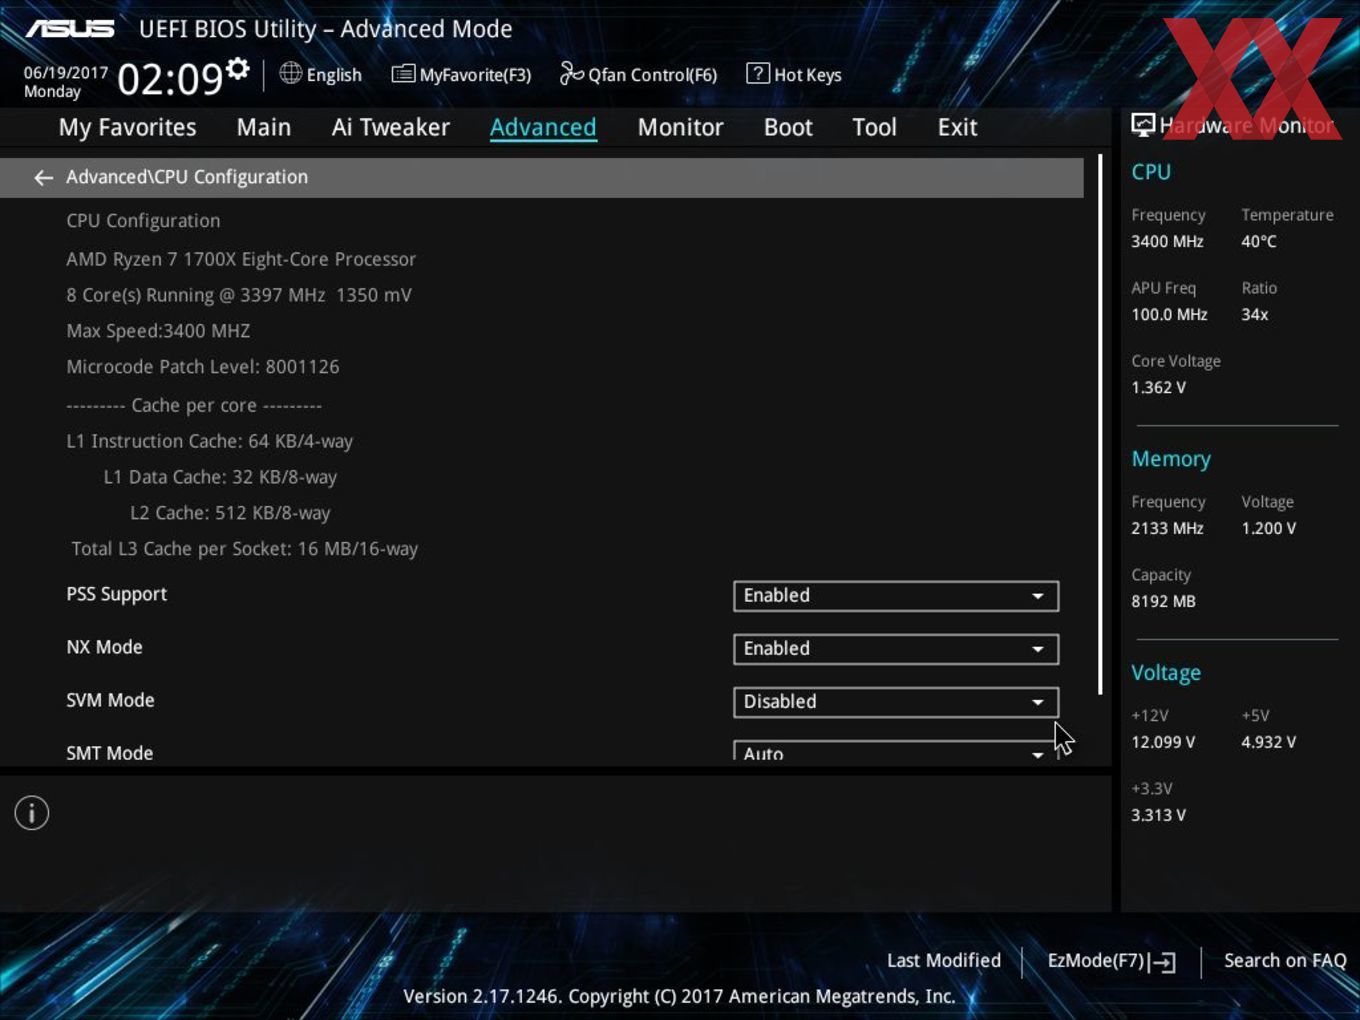Click the globe language icon

click(290, 73)
